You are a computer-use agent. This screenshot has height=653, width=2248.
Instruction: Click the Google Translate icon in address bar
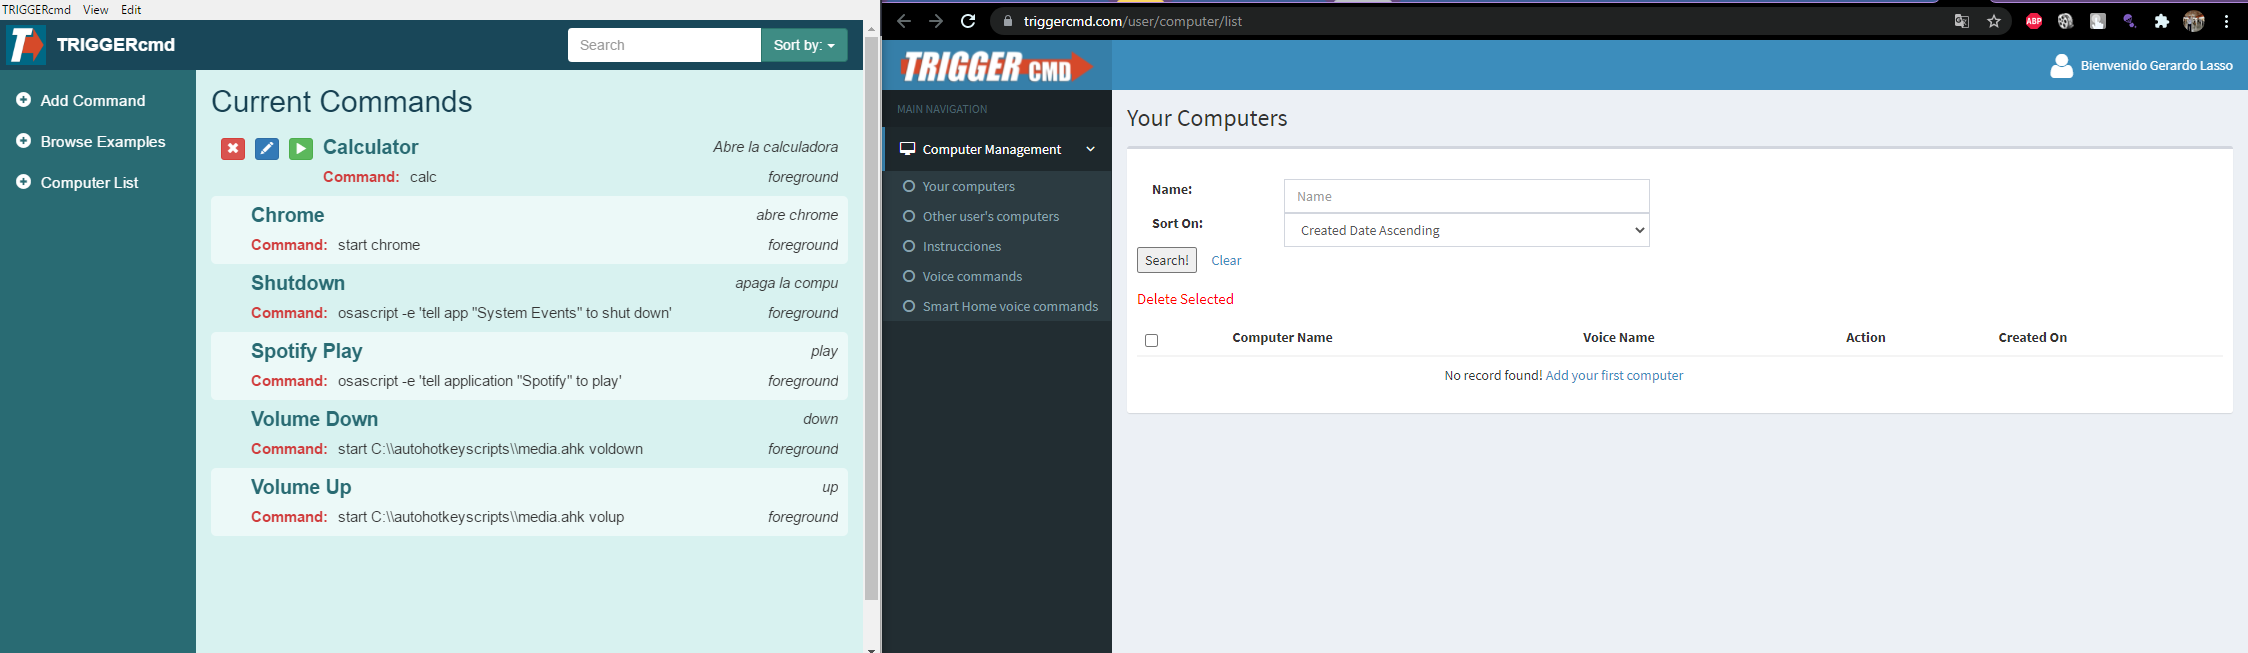tap(1962, 21)
